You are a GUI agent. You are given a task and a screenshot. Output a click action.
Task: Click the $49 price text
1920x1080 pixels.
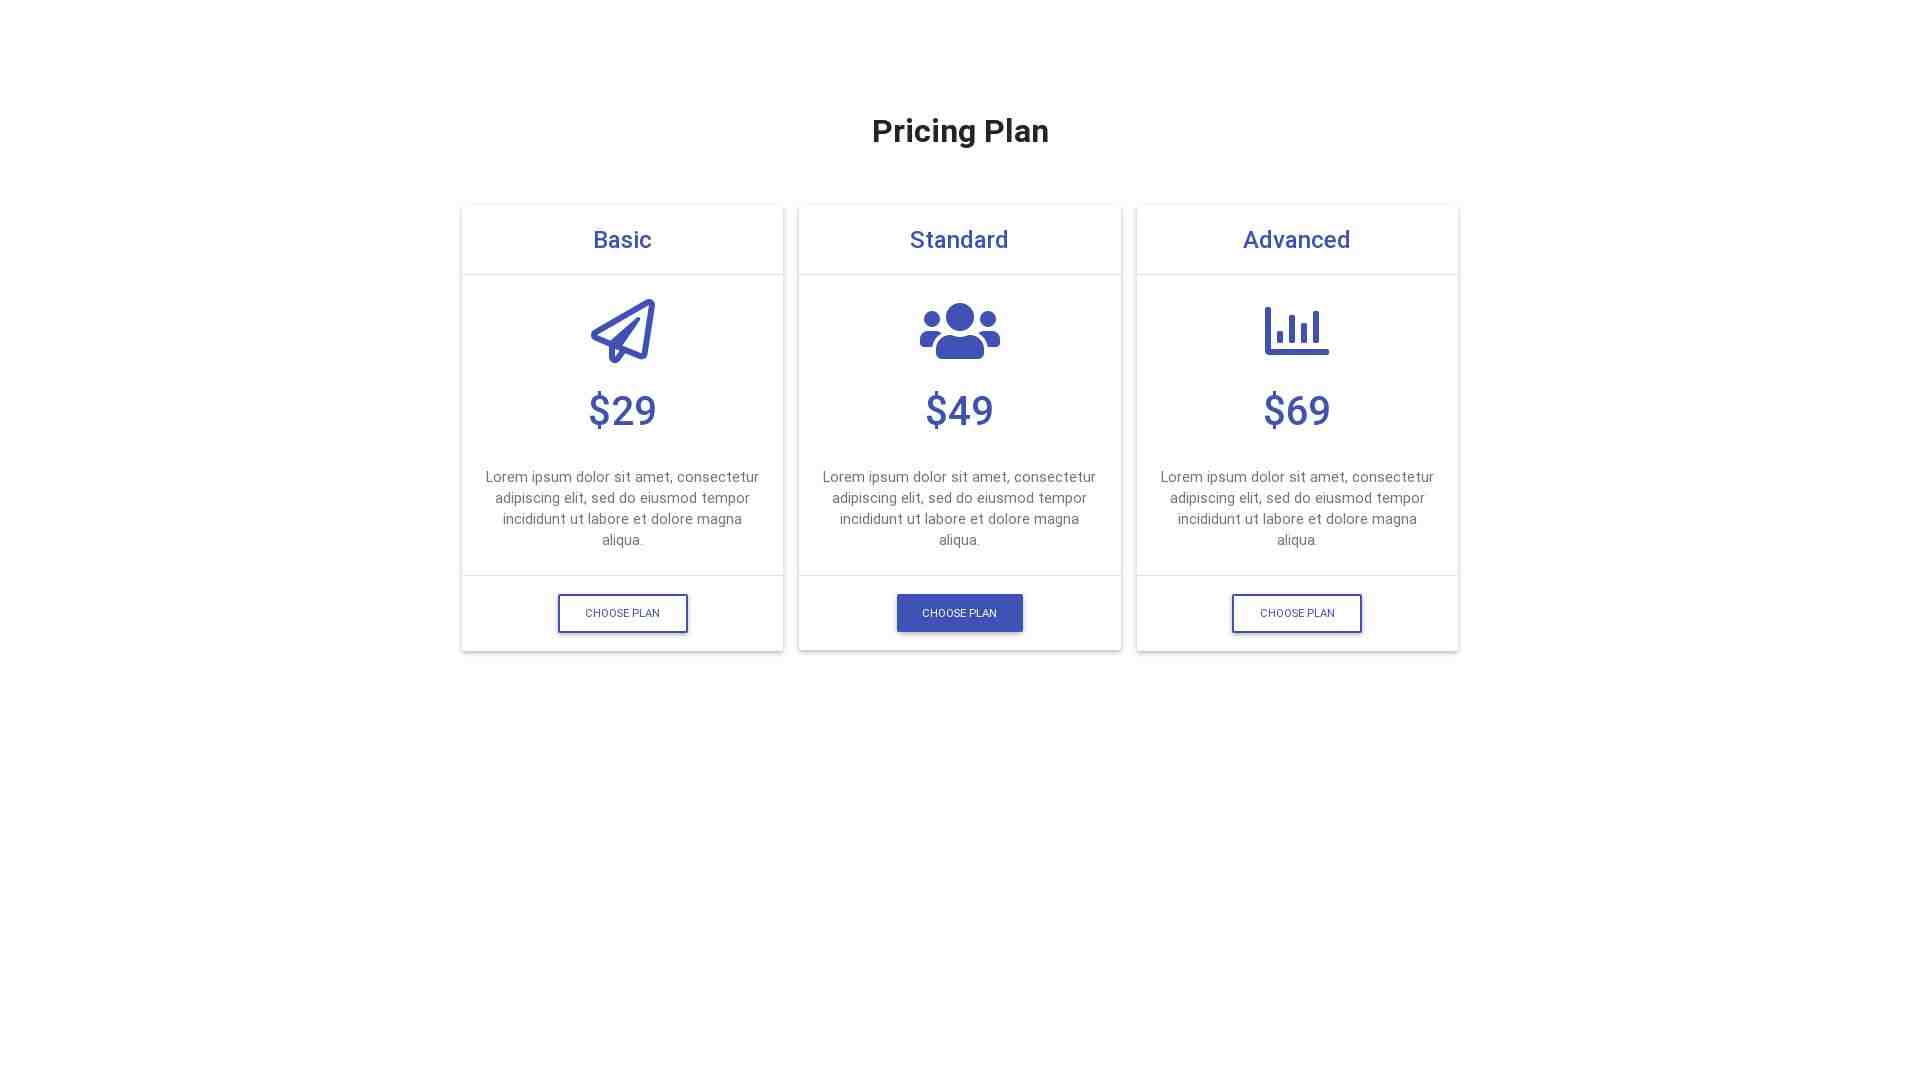pyautogui.click(x=959, y=411)
